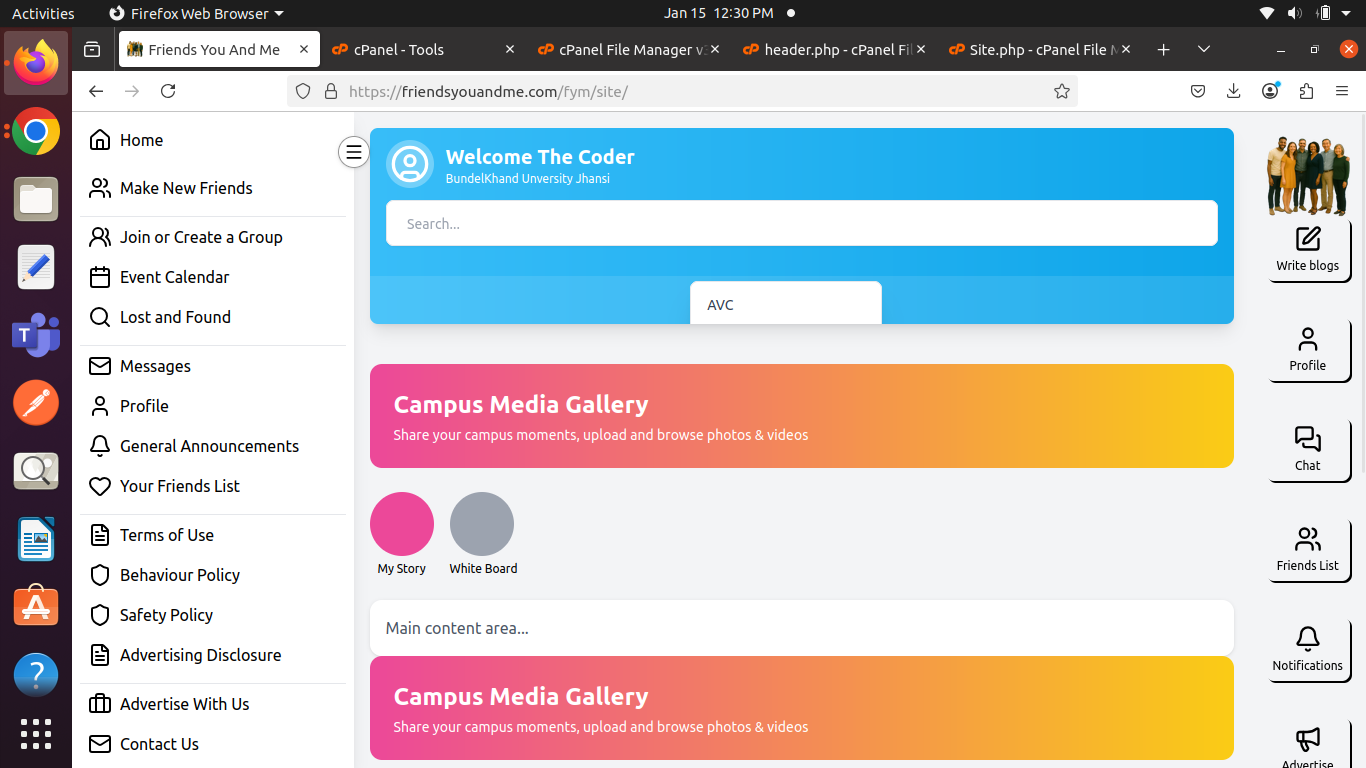
Task: Click the Write blogs icon
Action: tap(1308, 240)
